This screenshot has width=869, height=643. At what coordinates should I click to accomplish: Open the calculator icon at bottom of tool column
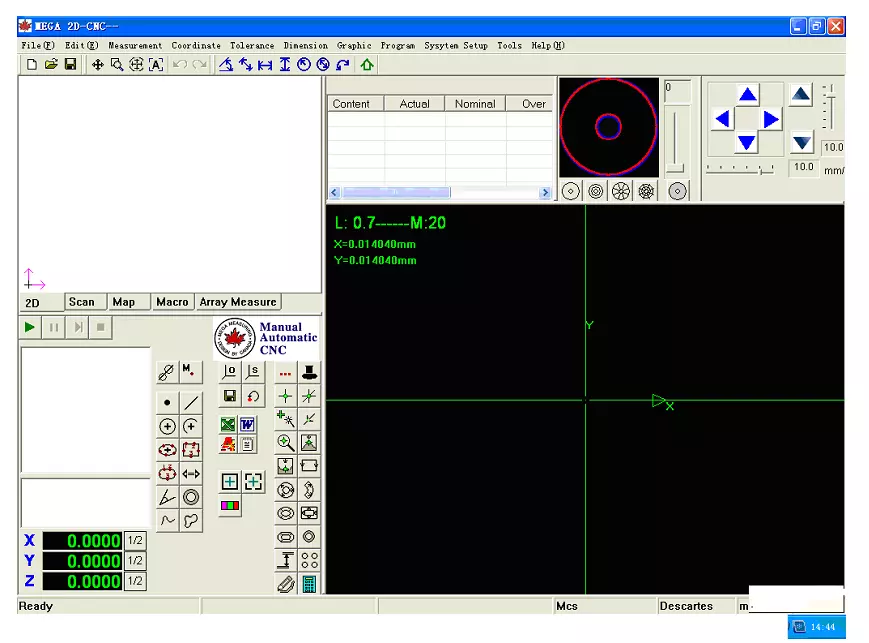coord(310,584)
